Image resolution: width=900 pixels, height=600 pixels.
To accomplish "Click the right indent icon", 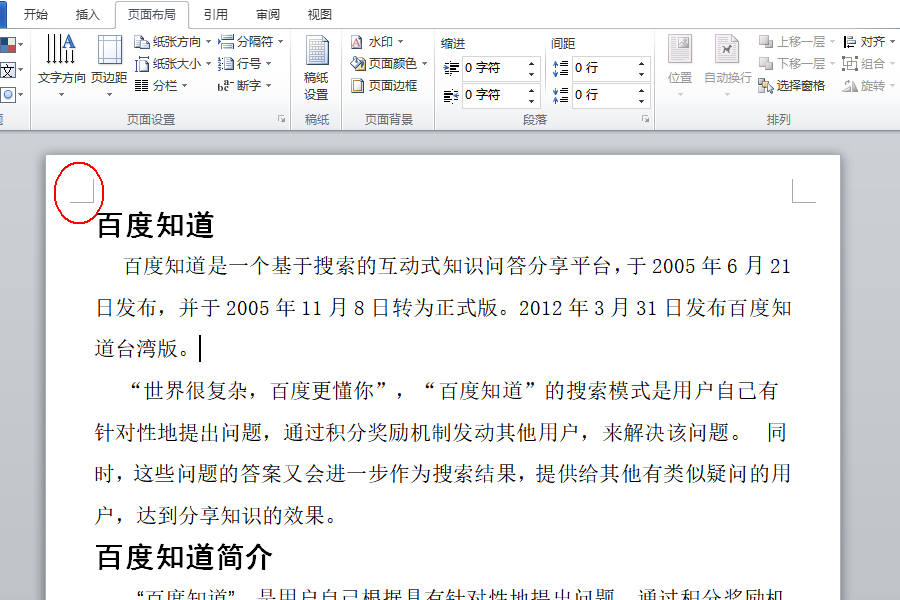I will pos(451,95).
